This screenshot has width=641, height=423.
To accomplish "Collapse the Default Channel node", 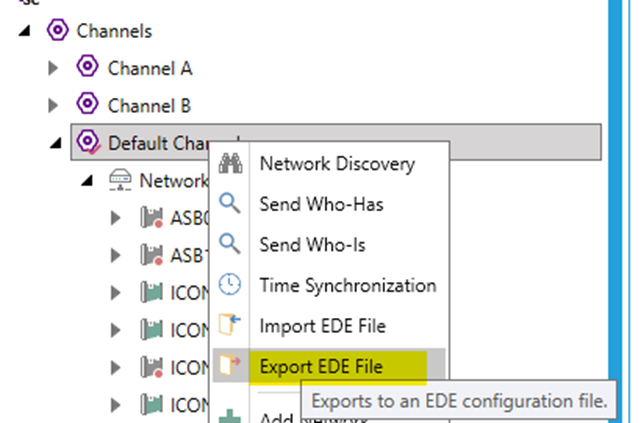I will (56, 143).
